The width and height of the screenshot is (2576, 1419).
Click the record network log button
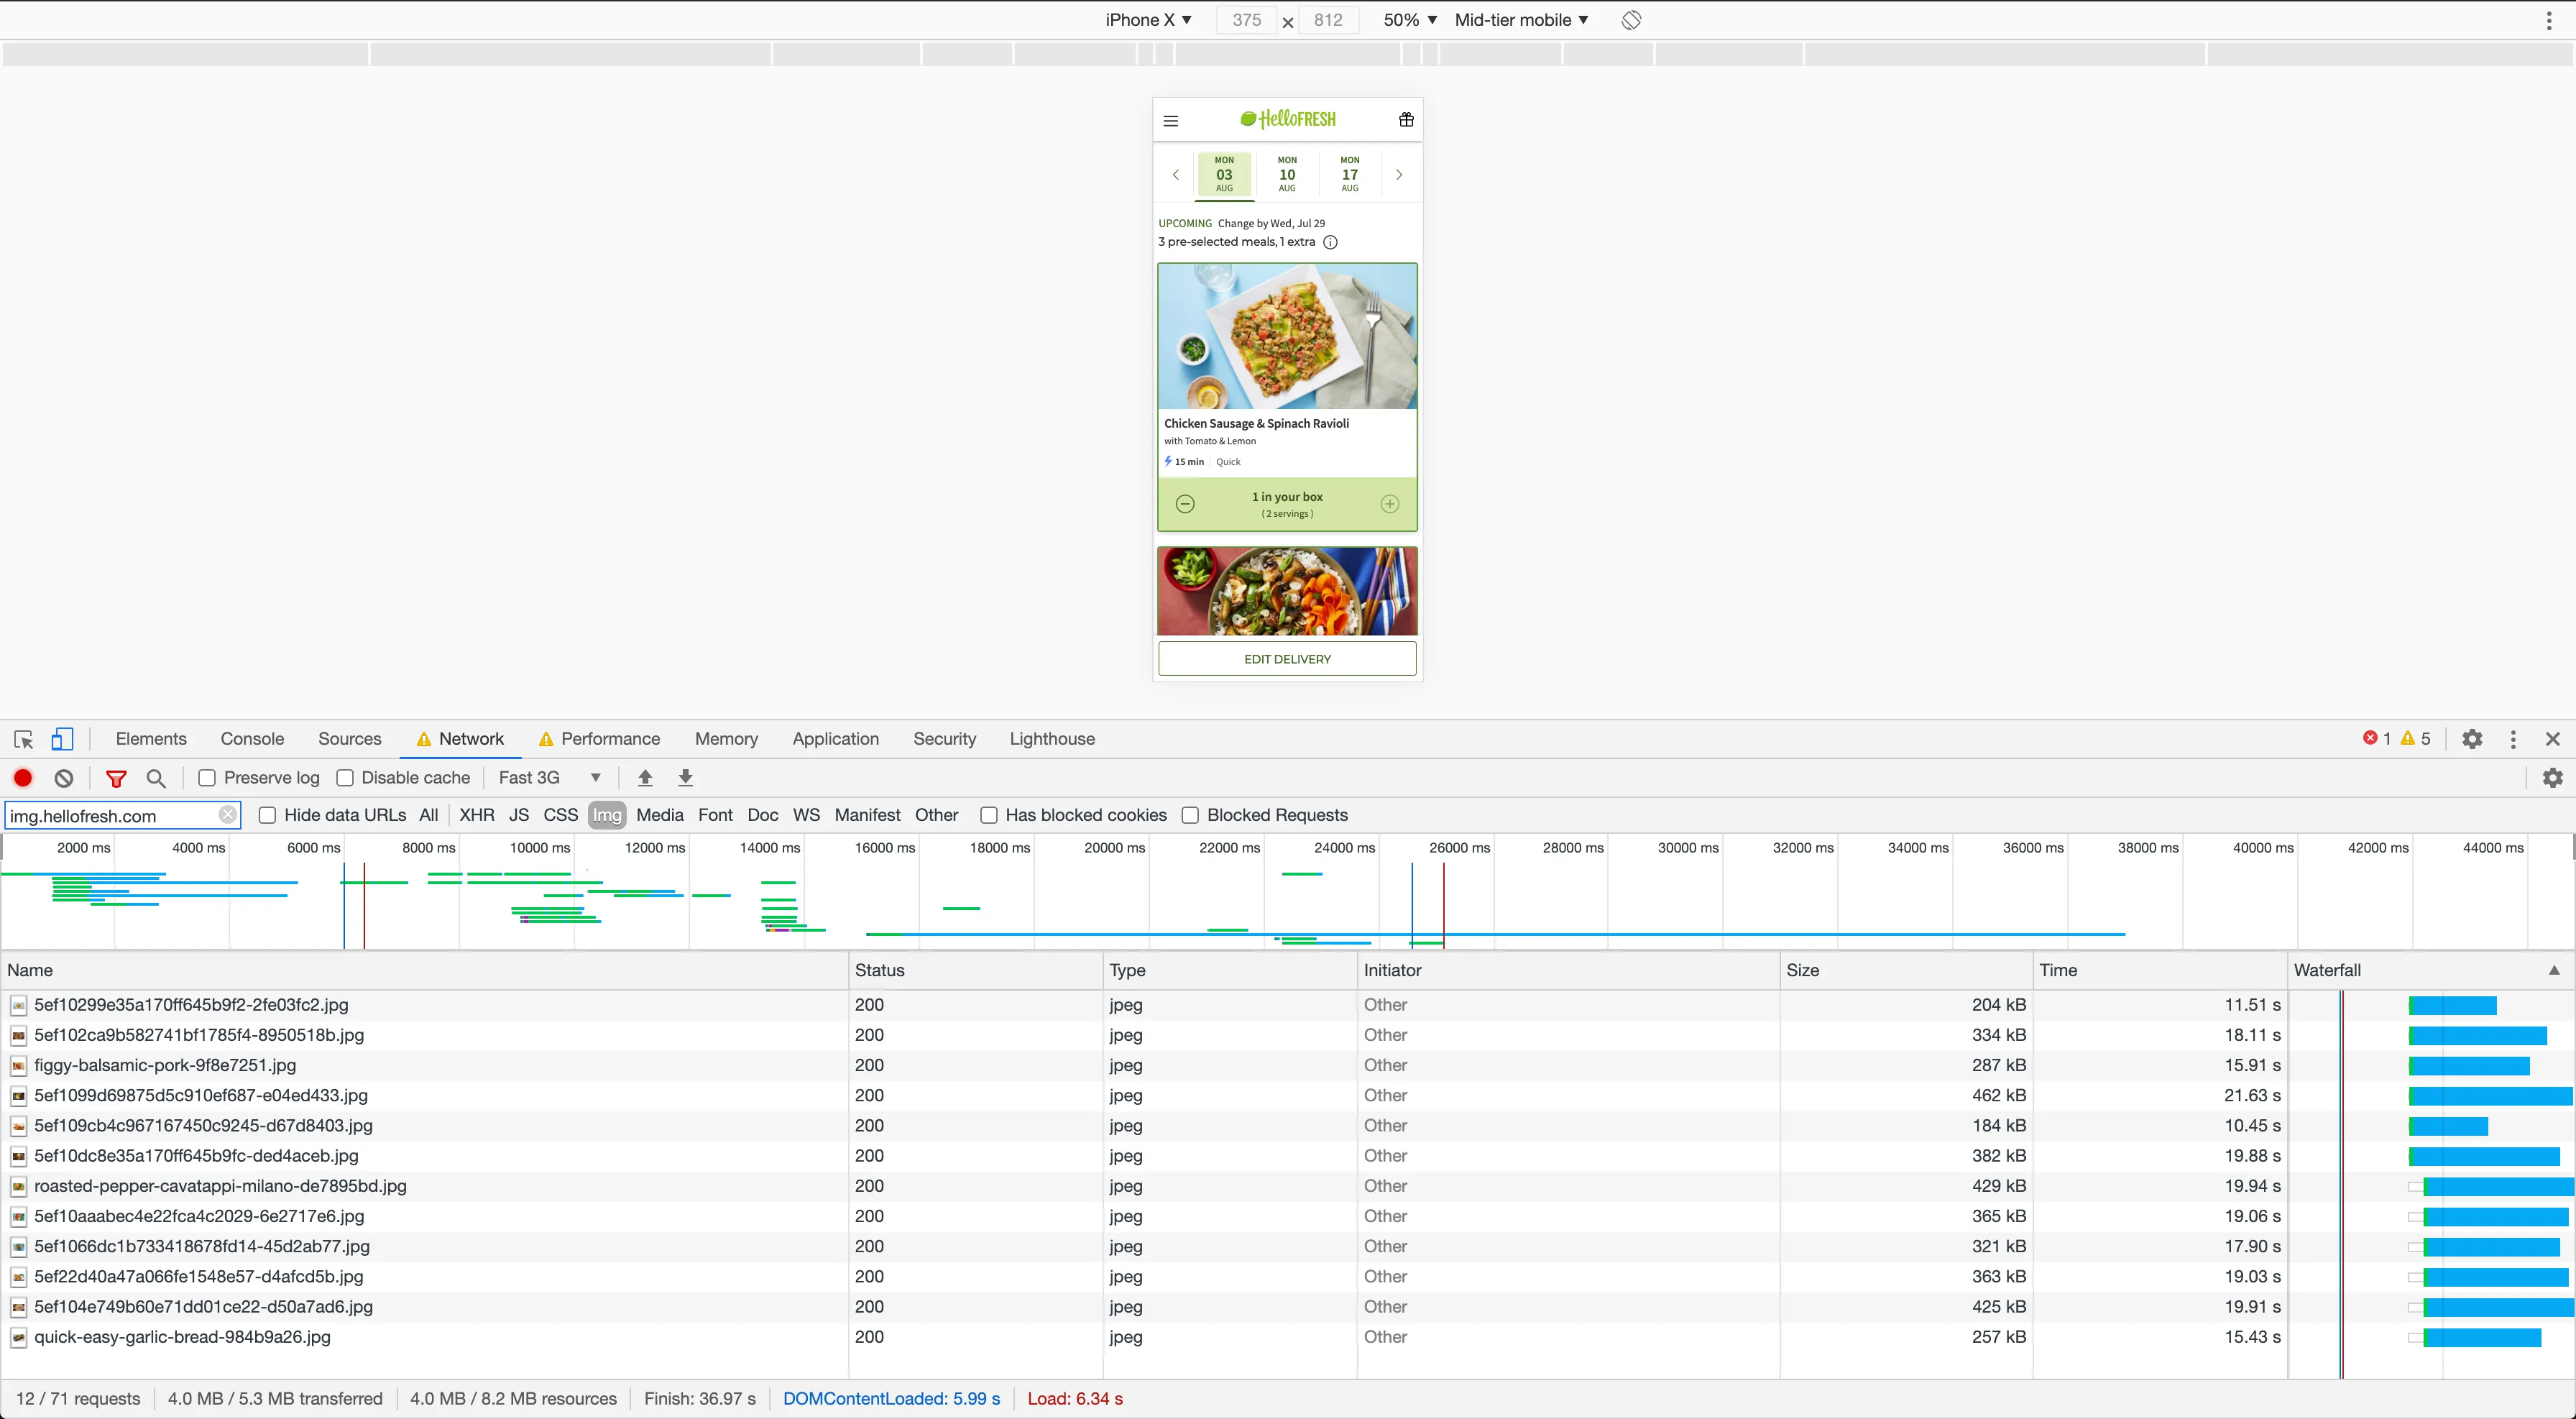(x=23, y=777)
